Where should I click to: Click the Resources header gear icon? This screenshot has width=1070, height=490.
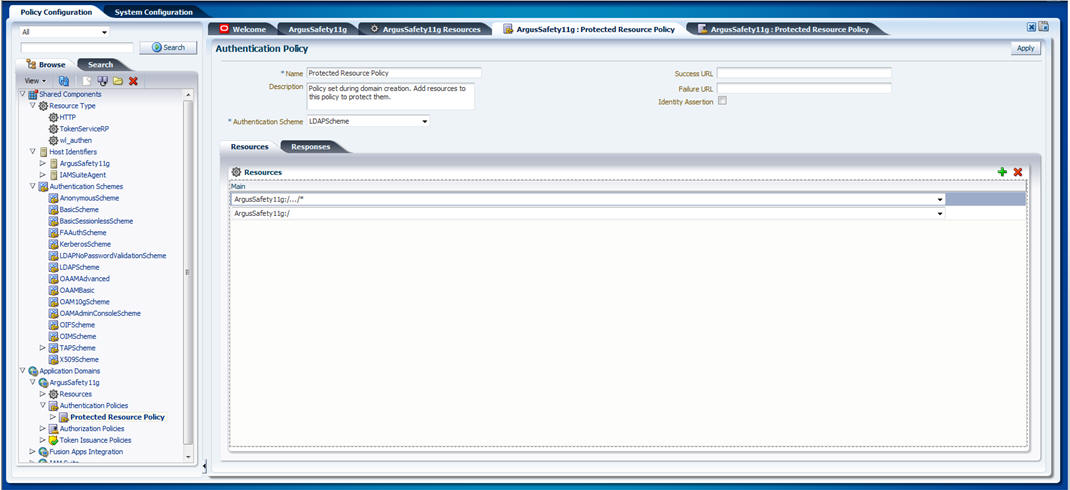[x=237, y=172]
